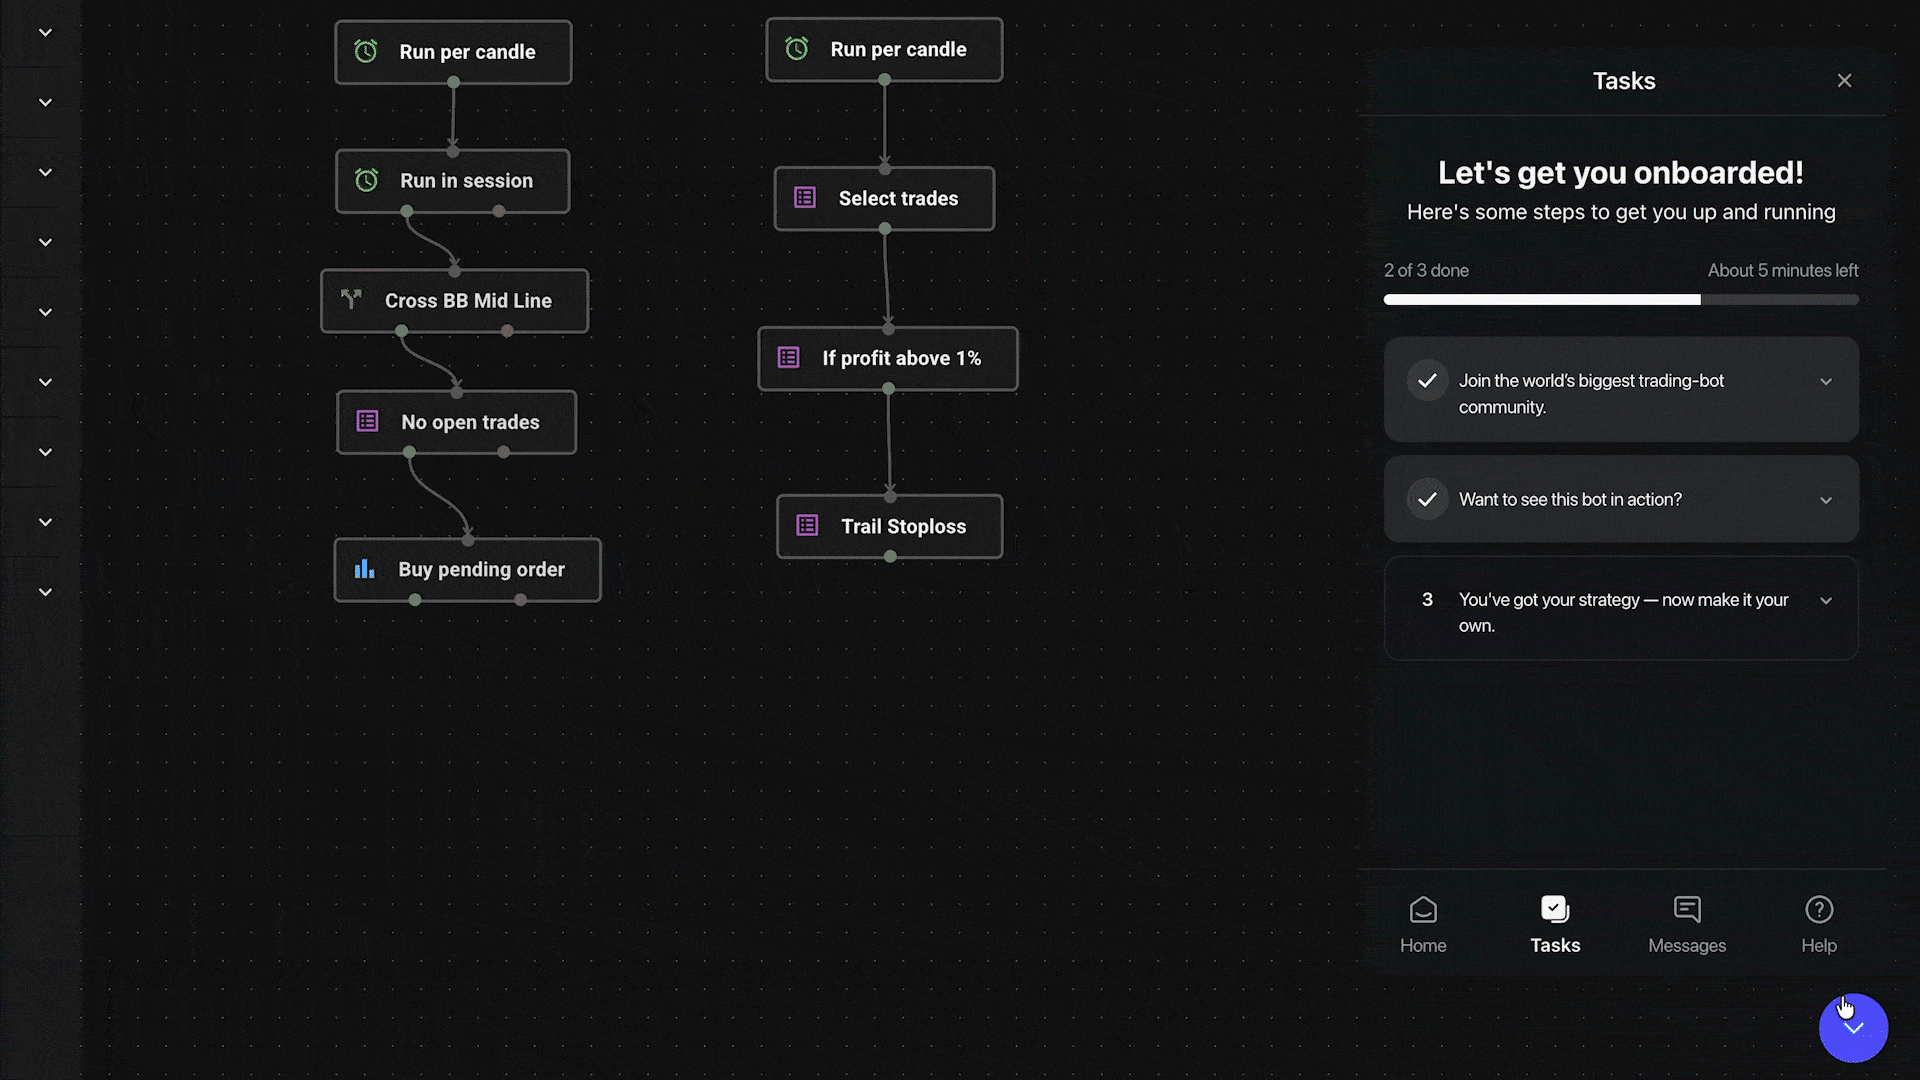Close the Tasks panel
This screenshot has width=1920, height=1080.
[1844, 81]
